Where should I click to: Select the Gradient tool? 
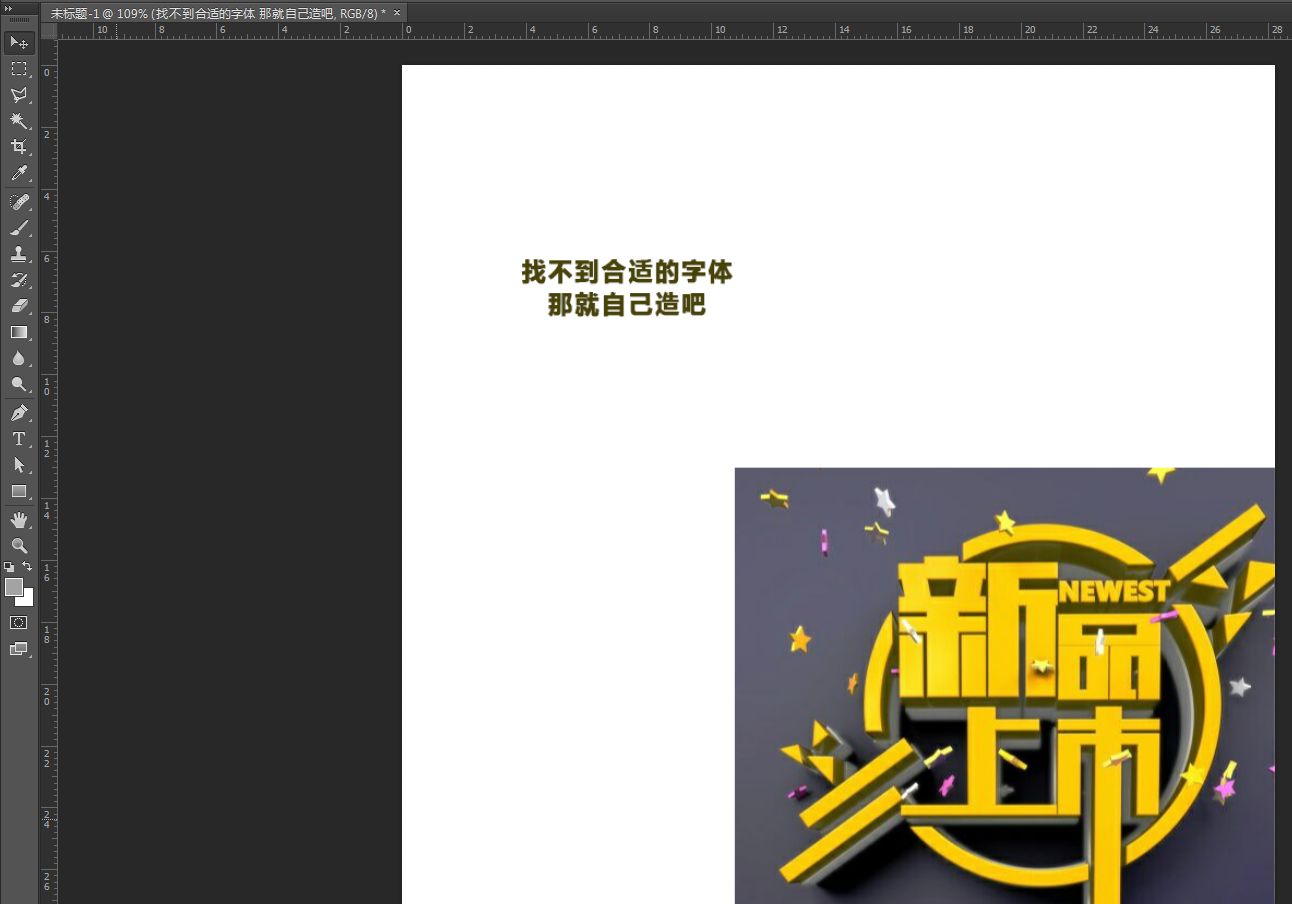click(19, 332)
